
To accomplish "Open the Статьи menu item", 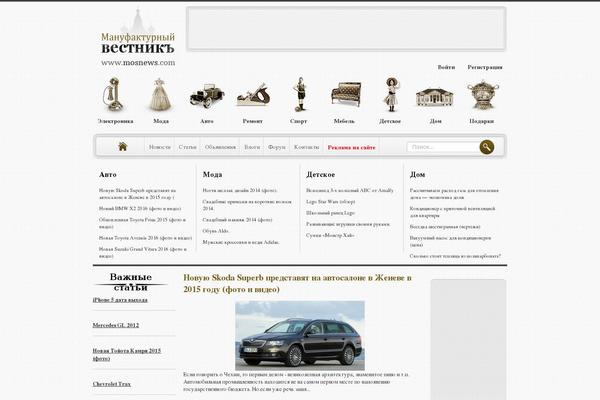I will [188, 147].
